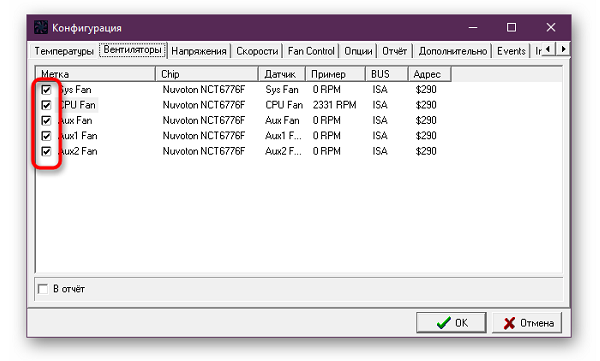Click ISA in the CPU Fan row

click(380, 105)
